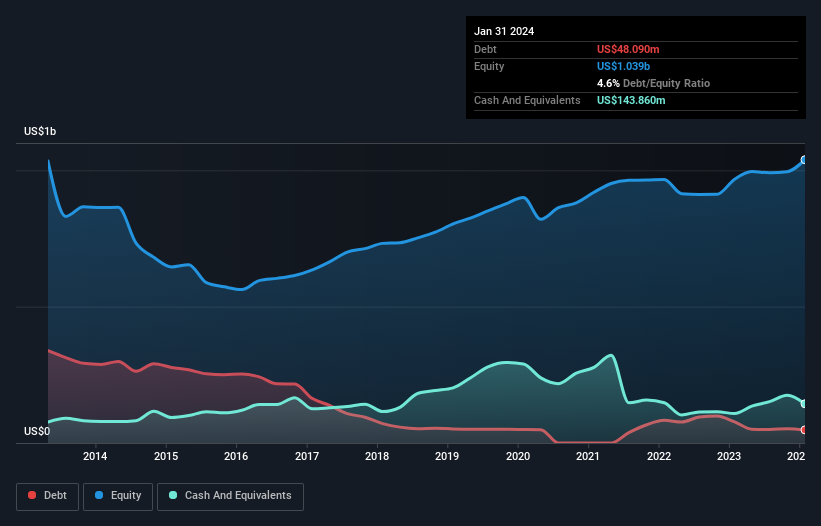Select the Debt endpoint marker on the chart
This screenshot has width=821, height=526.
pyautogui.click(x=804, y=430)
